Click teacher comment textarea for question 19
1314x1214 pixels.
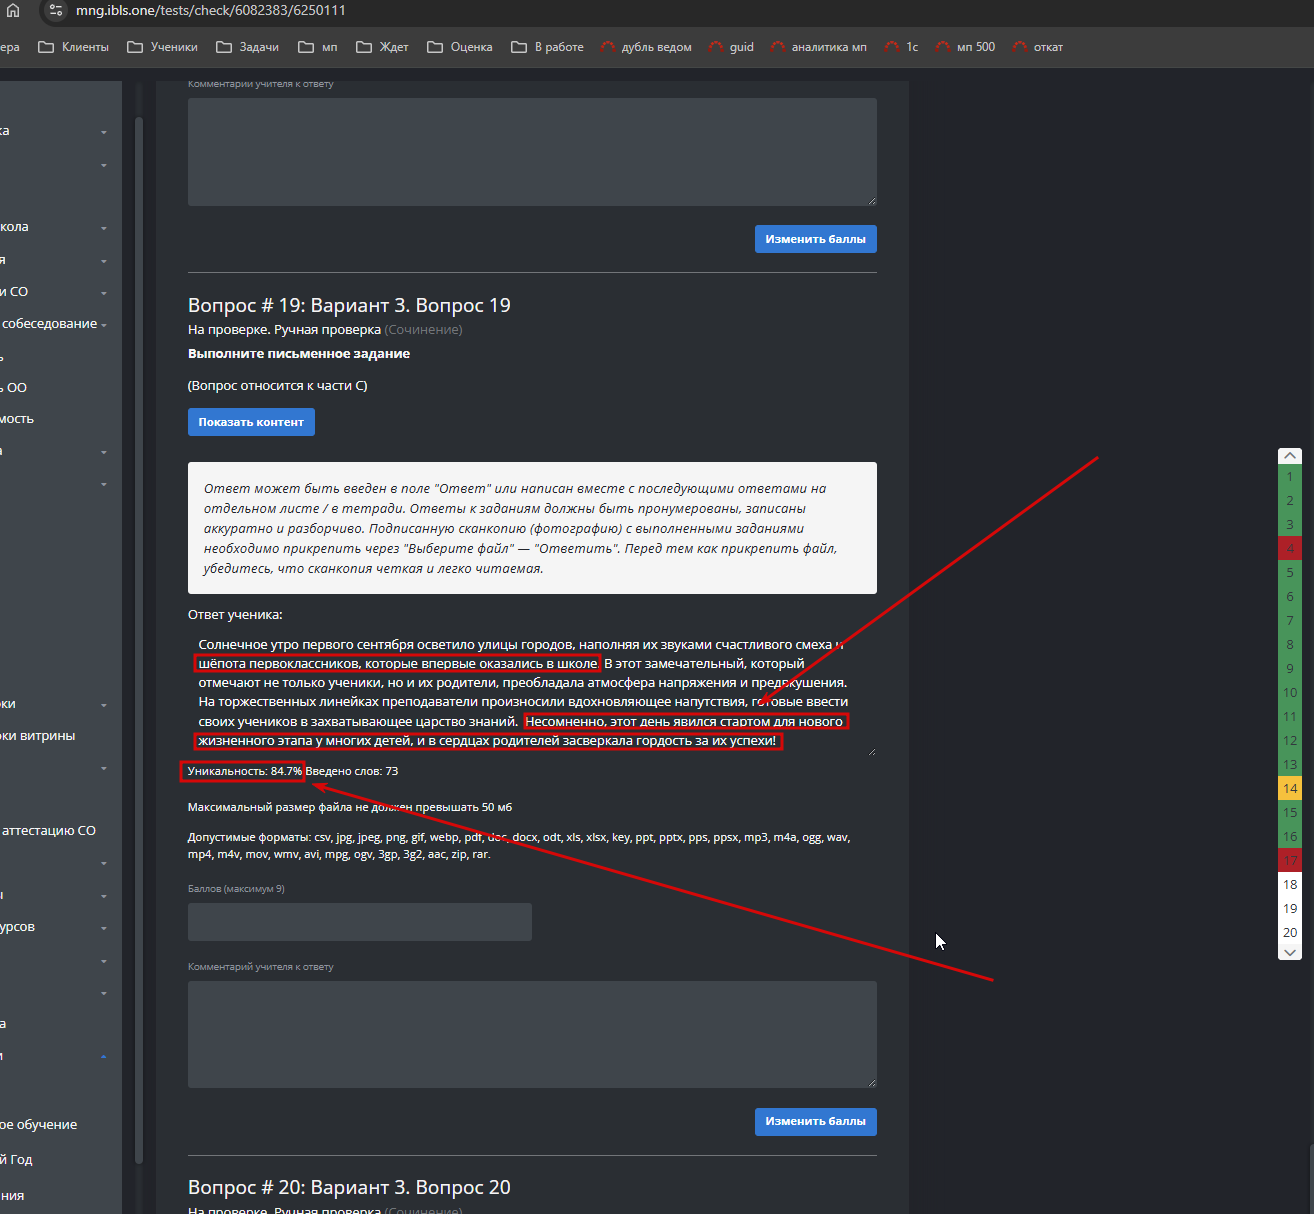click(532, 1034)
